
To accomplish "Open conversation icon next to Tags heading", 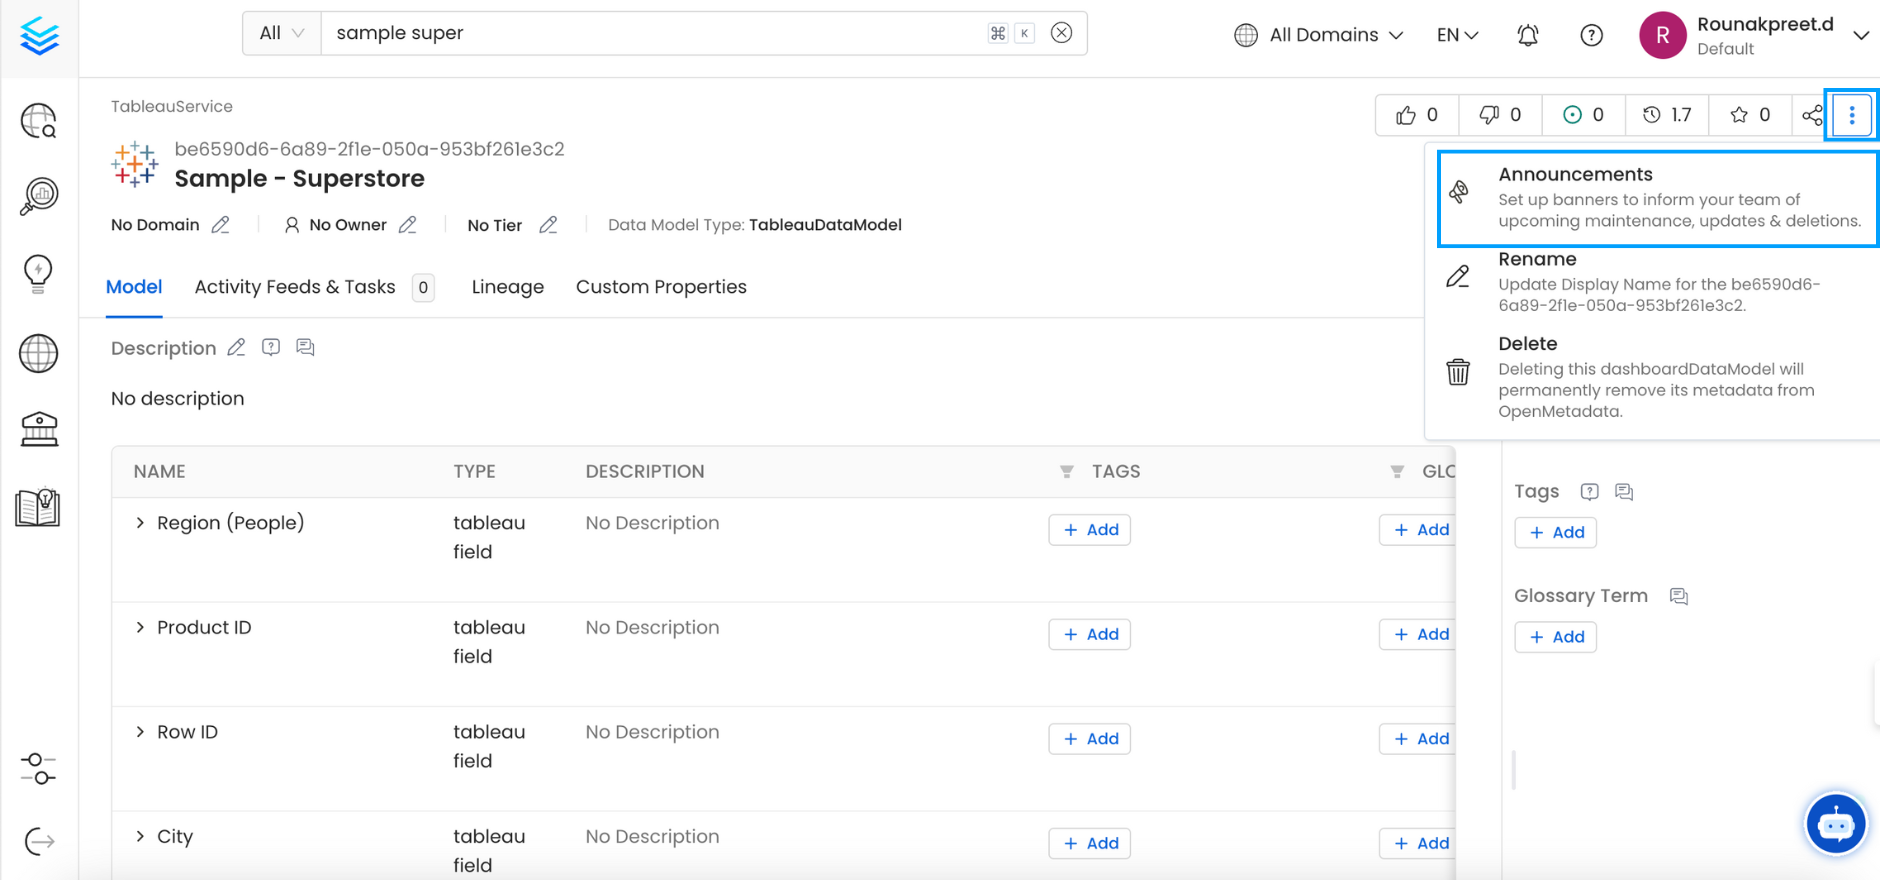I will click(1624, 491).
